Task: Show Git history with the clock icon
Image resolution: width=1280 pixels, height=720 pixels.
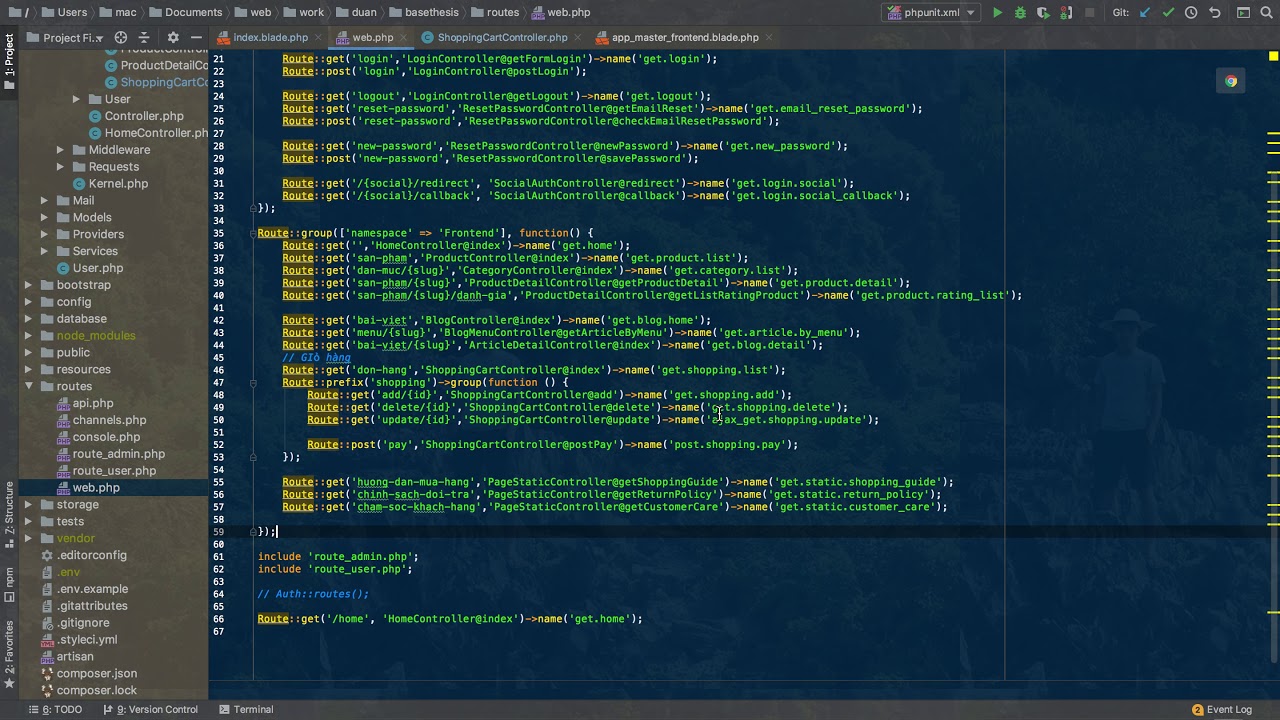Action: click(1191, 13)
